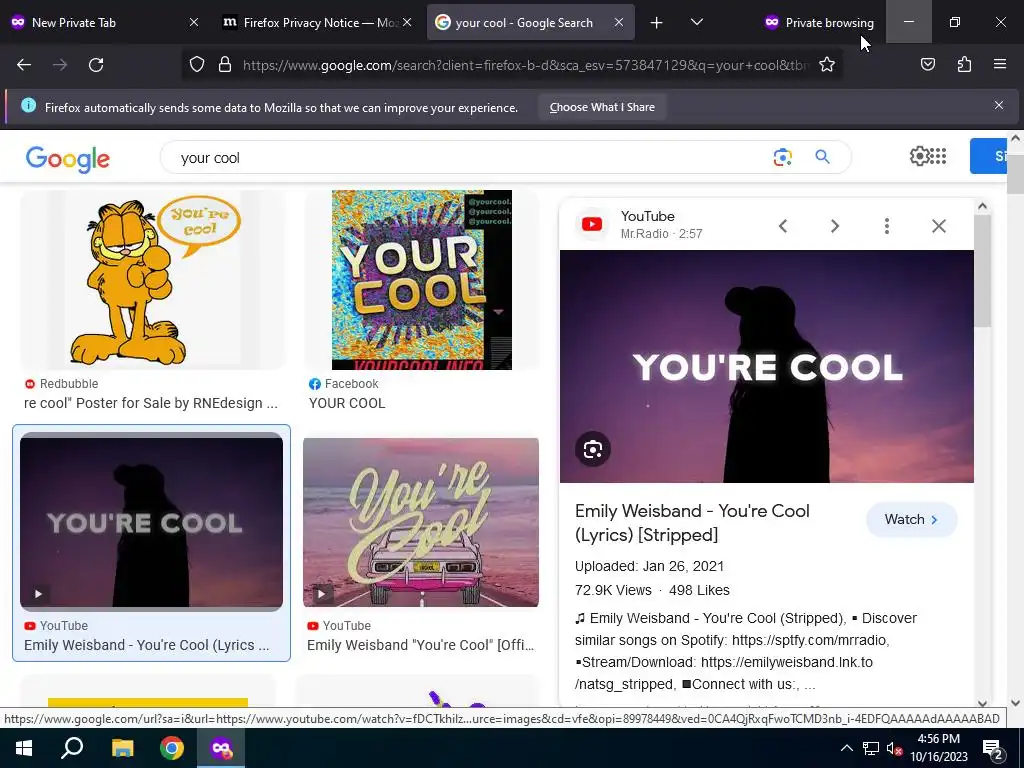1024x768 pixels.
Task: Open the large You're Cool preview image
Action: click(766, 366)
